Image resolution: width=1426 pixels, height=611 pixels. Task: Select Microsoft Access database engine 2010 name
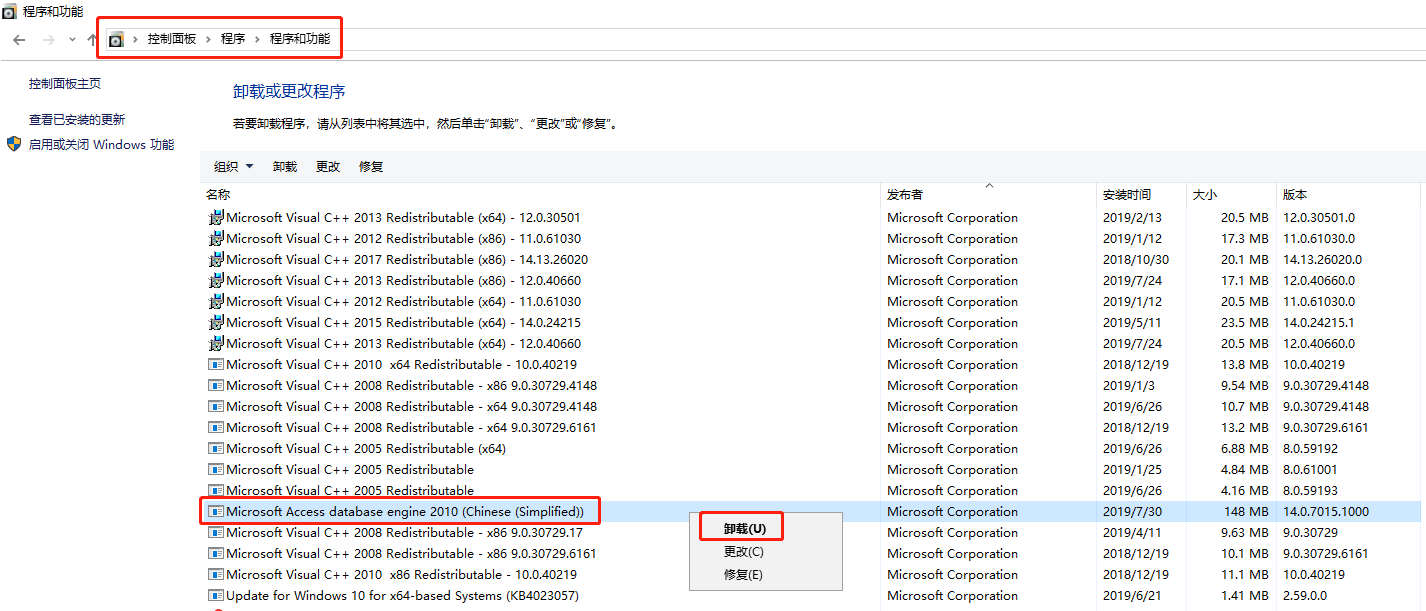coord(405,511)
